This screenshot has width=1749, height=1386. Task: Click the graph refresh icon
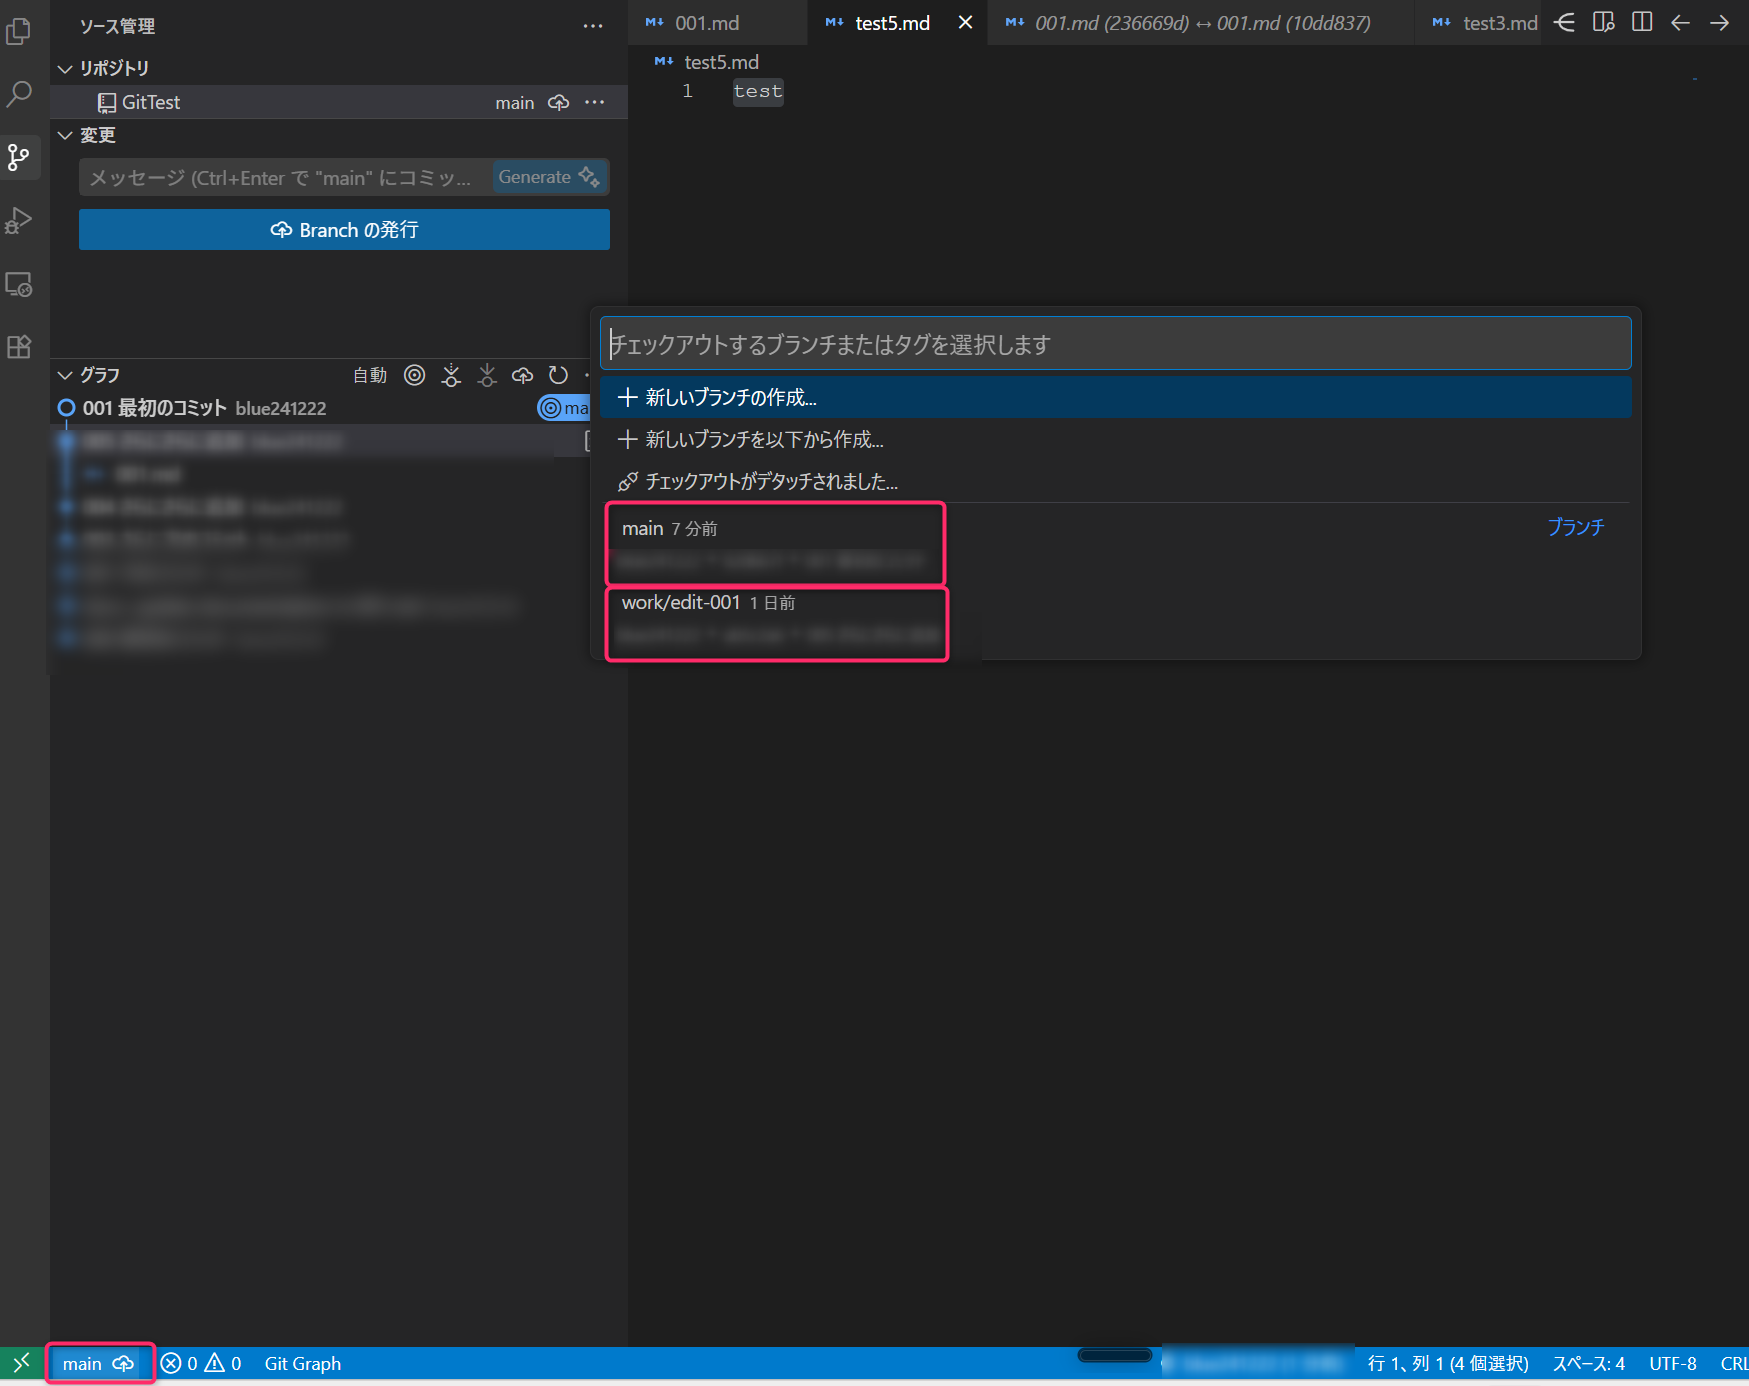(x=558, y=375)
